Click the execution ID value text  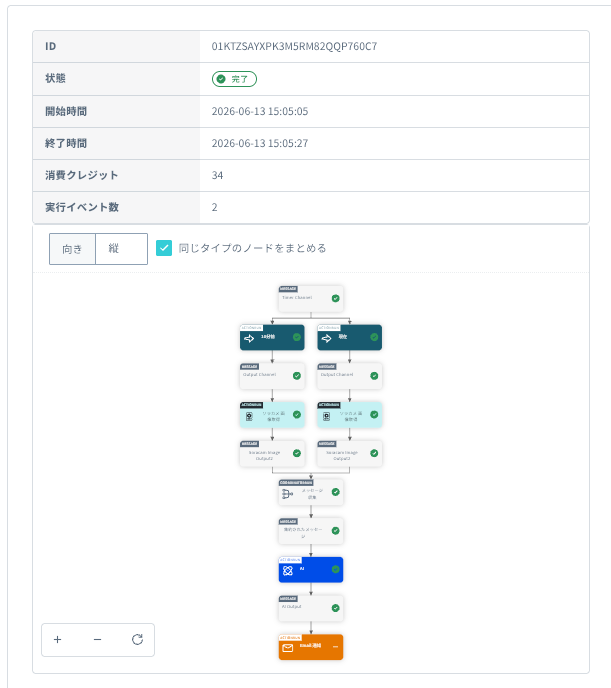click(294, 47)
